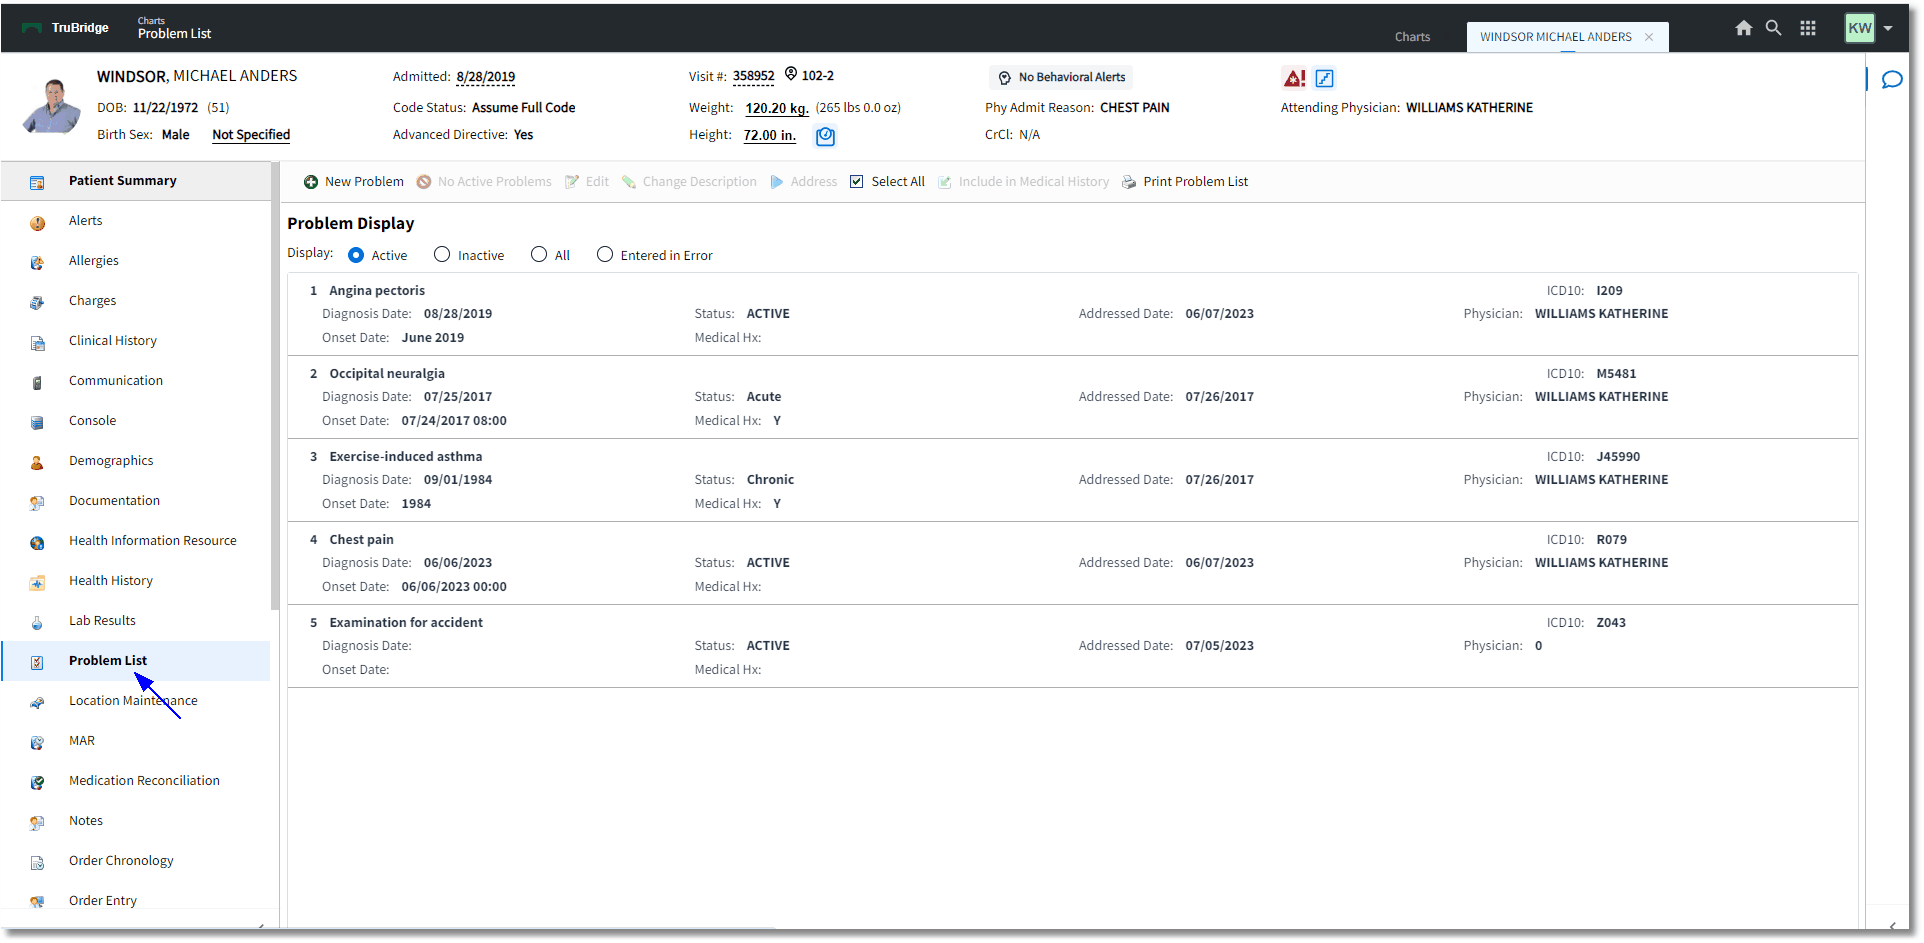Click the New Problem button
Viewport: 1924px width, 943px height.
[354, 182]
